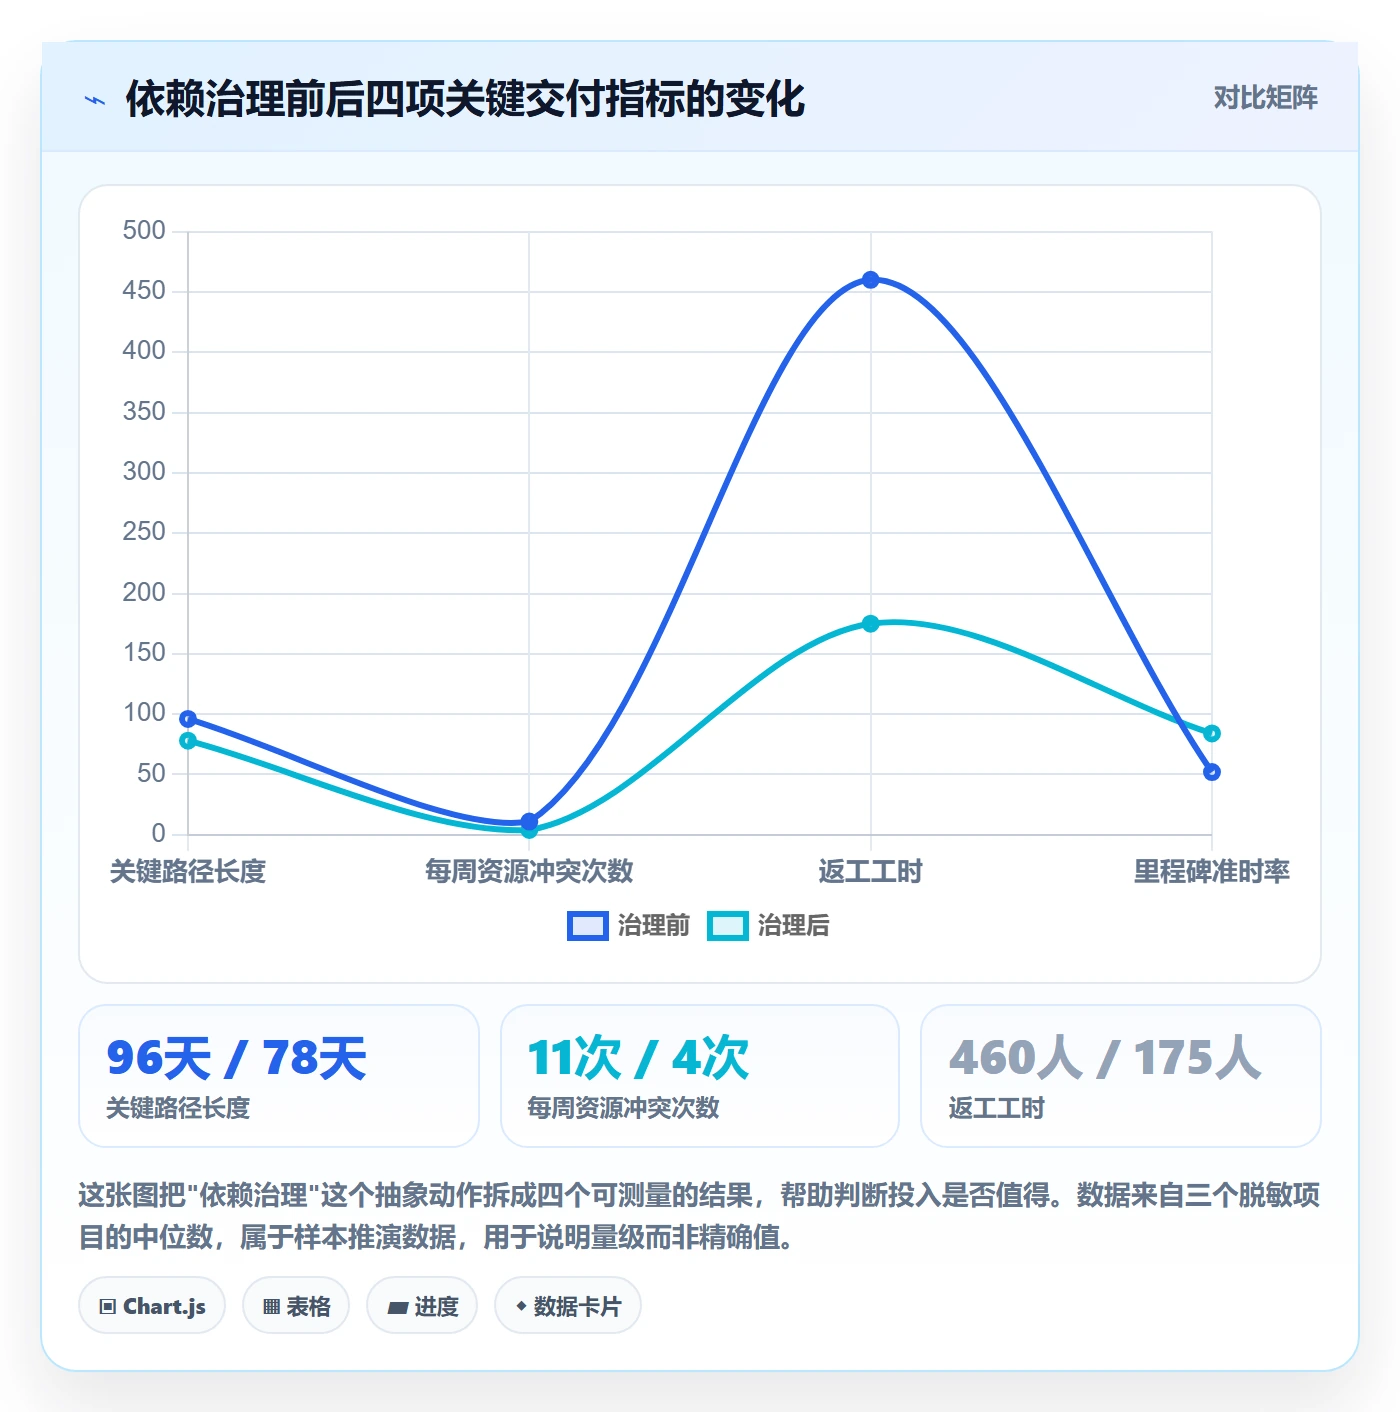Click the 治理前 point at 每周资源冲突次数
The height and width of the screenshot is (1412, 1400).
point(529,821)
